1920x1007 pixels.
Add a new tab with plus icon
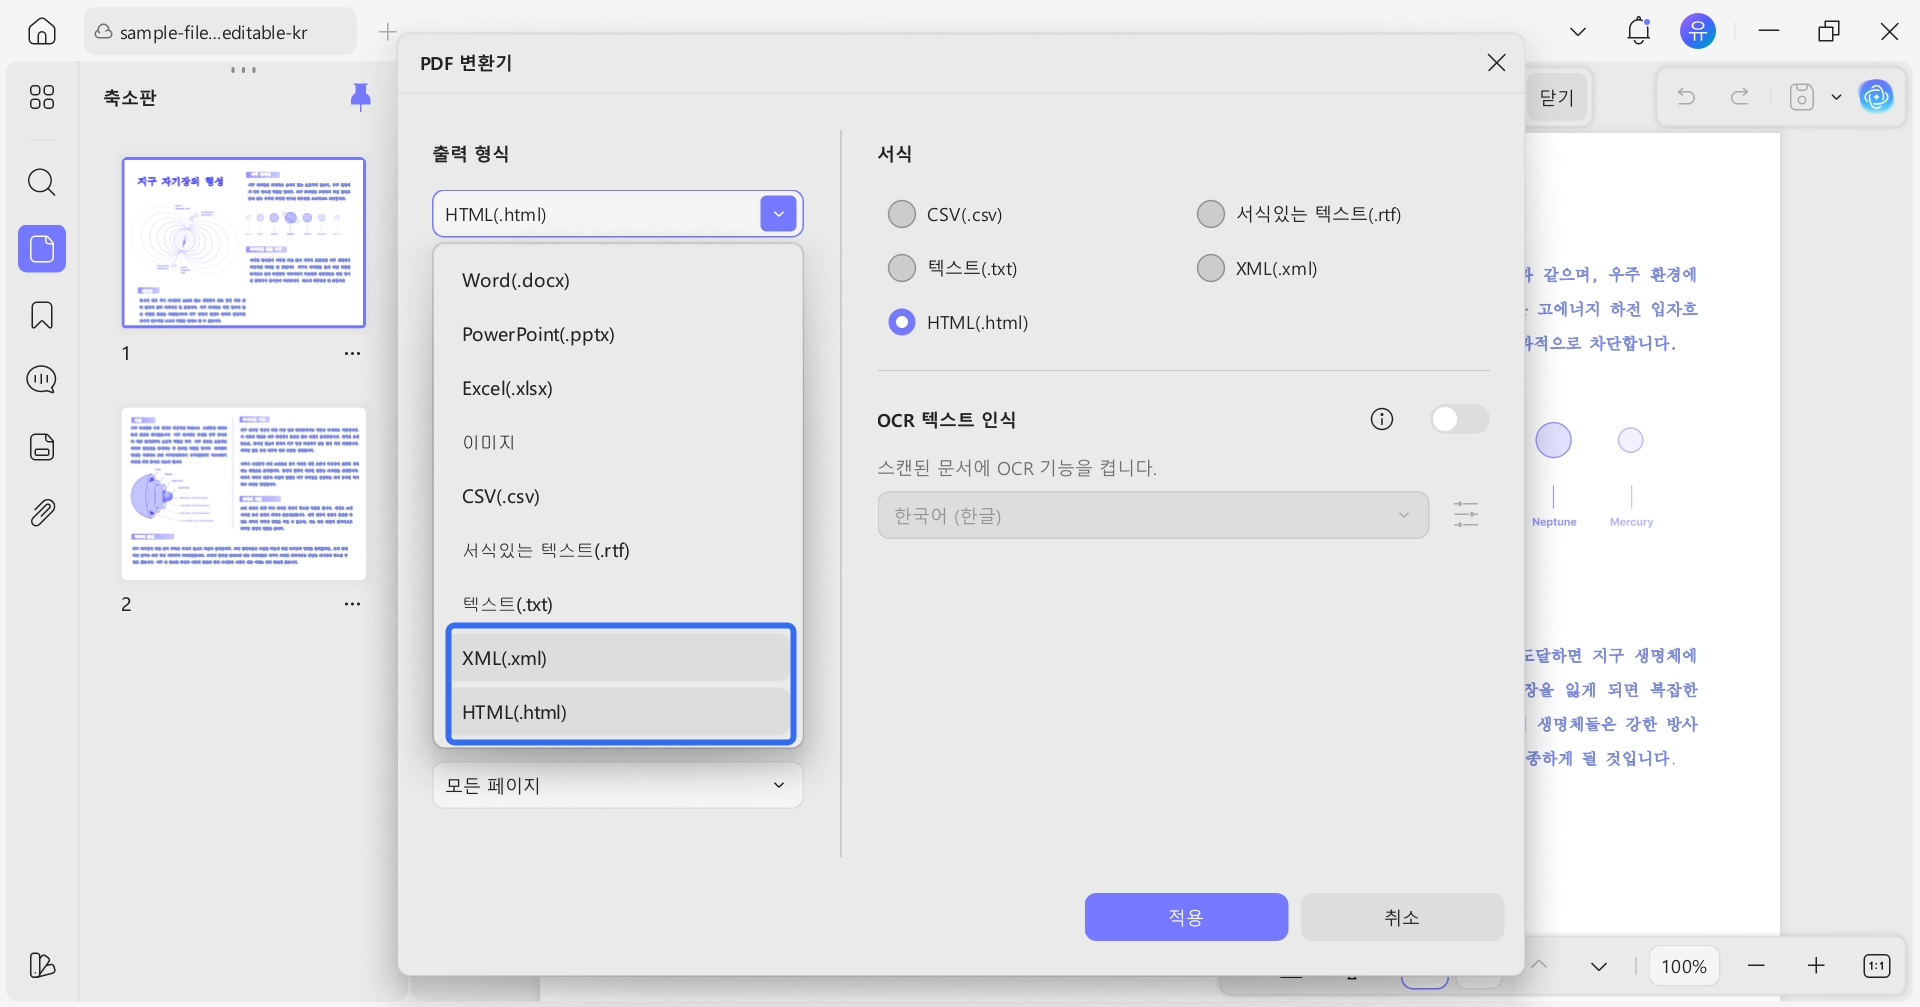click(x=388, y=32)
